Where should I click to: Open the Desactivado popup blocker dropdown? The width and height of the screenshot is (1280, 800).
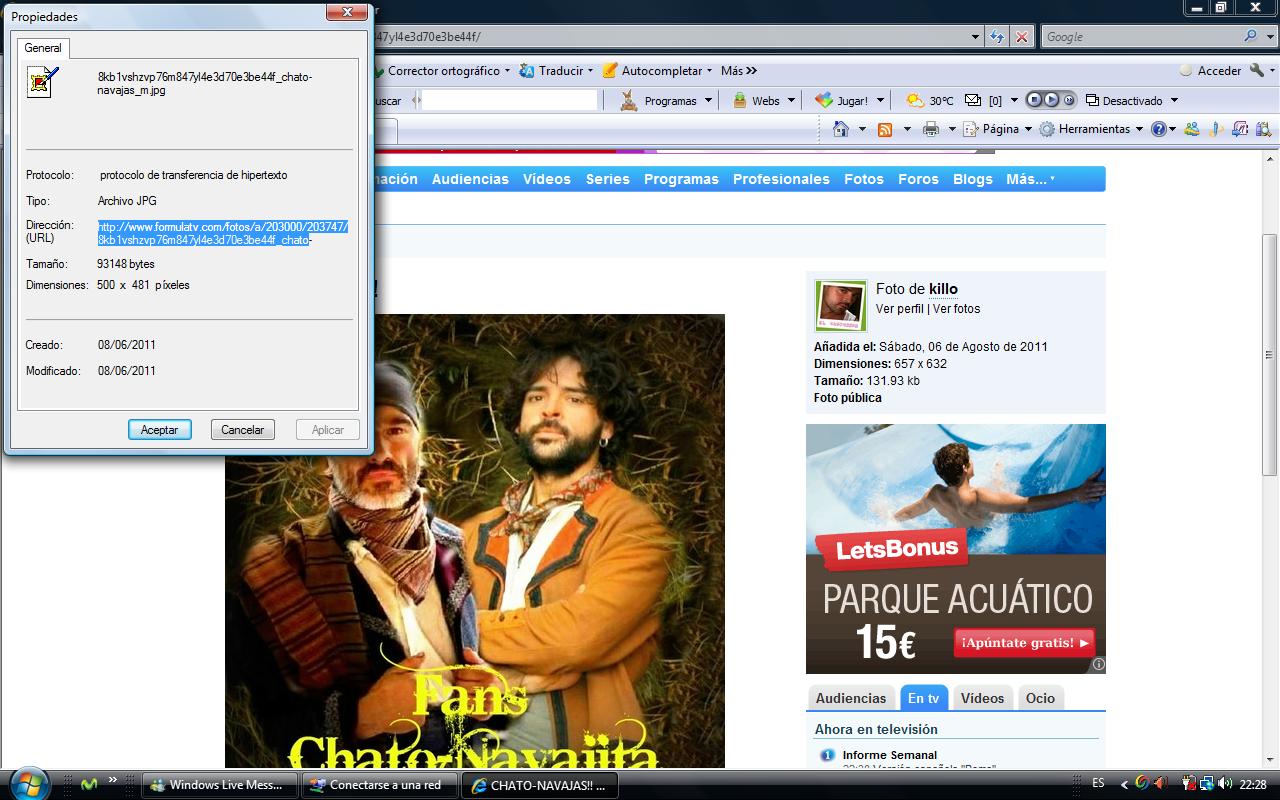pyautogui.click(x=1132, y=100)
